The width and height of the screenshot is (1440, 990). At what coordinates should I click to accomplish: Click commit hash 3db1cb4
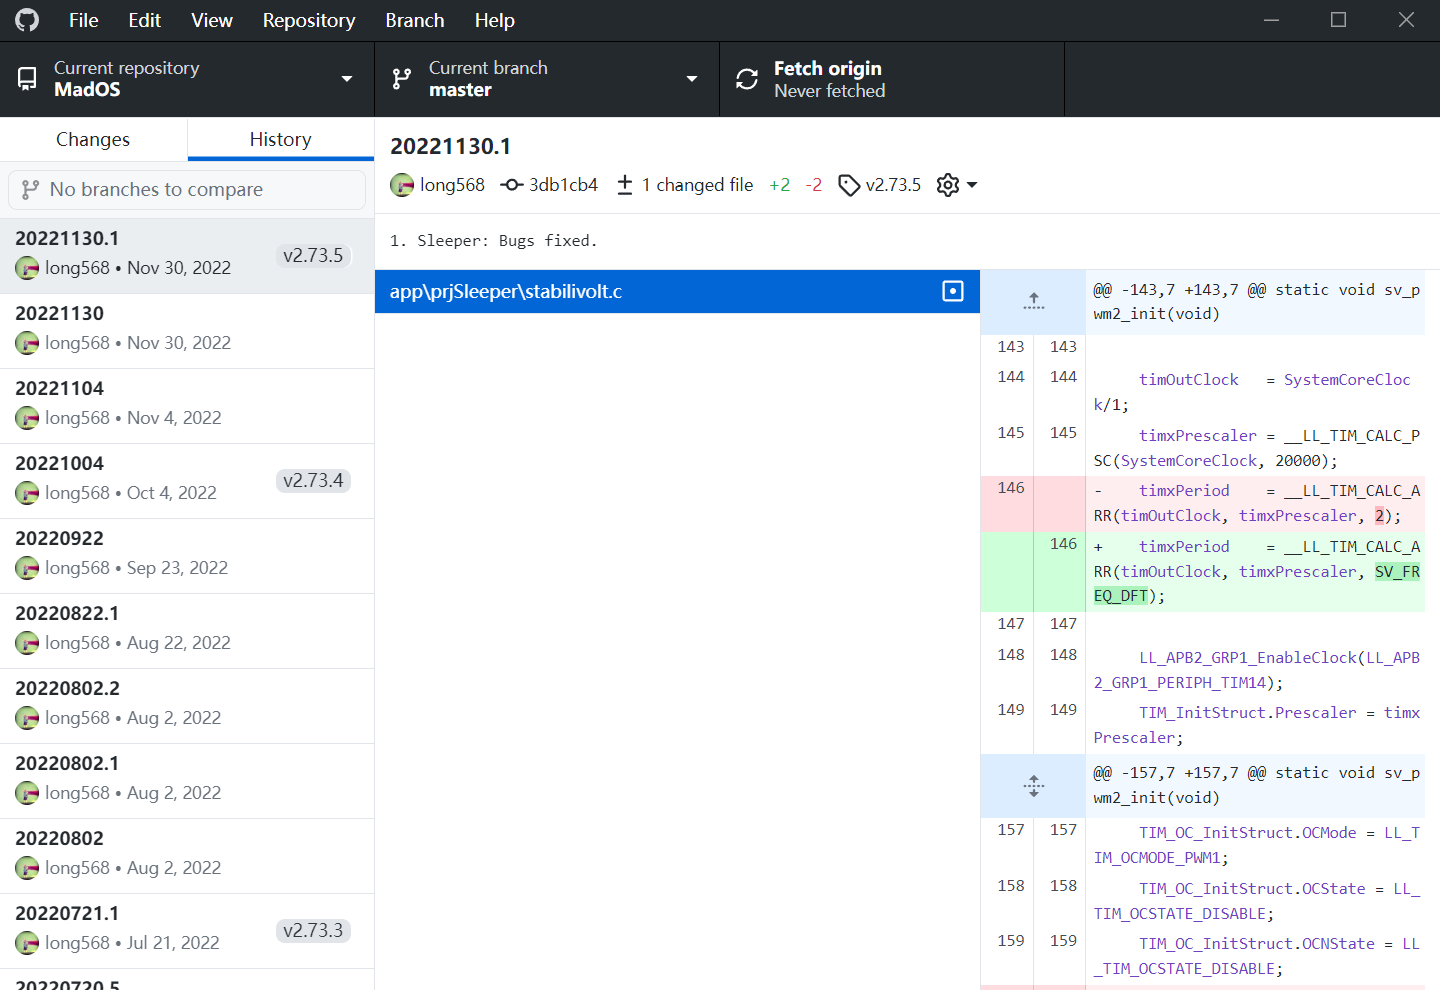563,185
